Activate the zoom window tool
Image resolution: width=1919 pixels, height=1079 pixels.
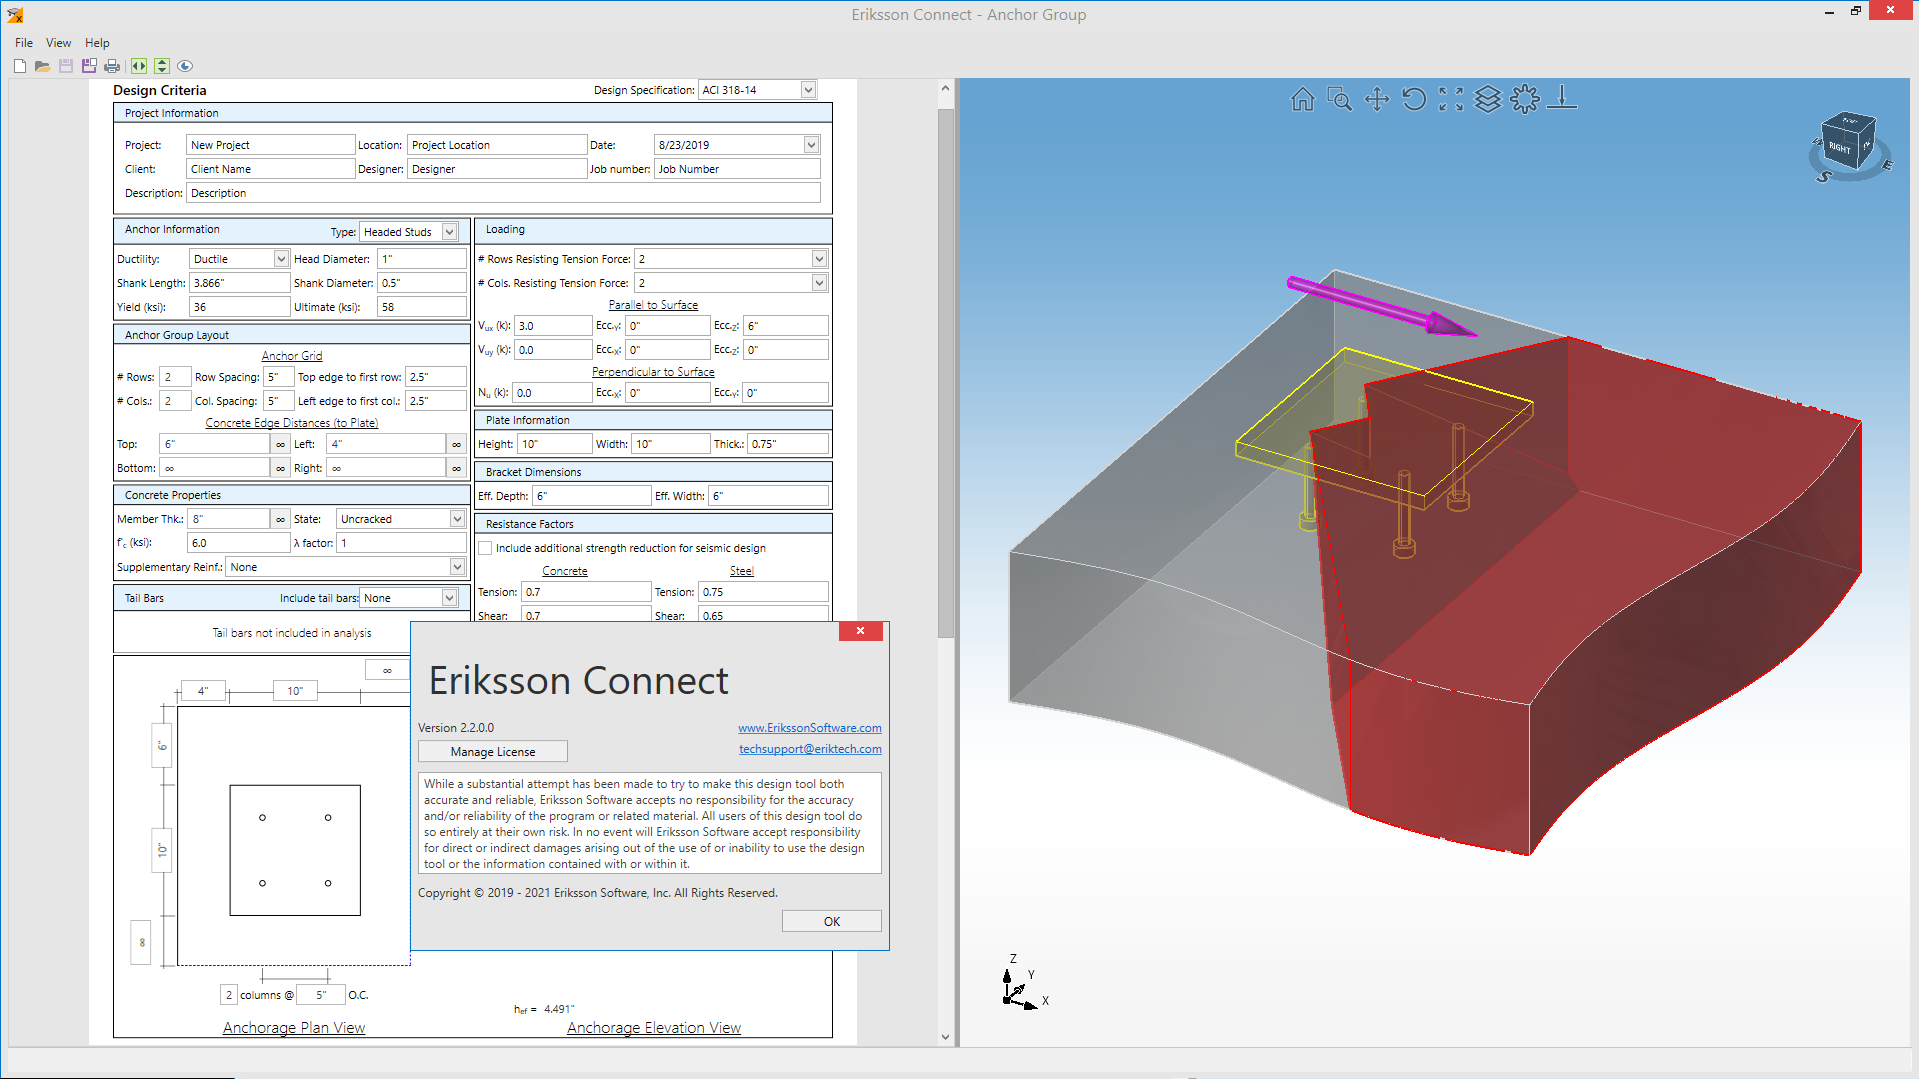click(1339, 99)
